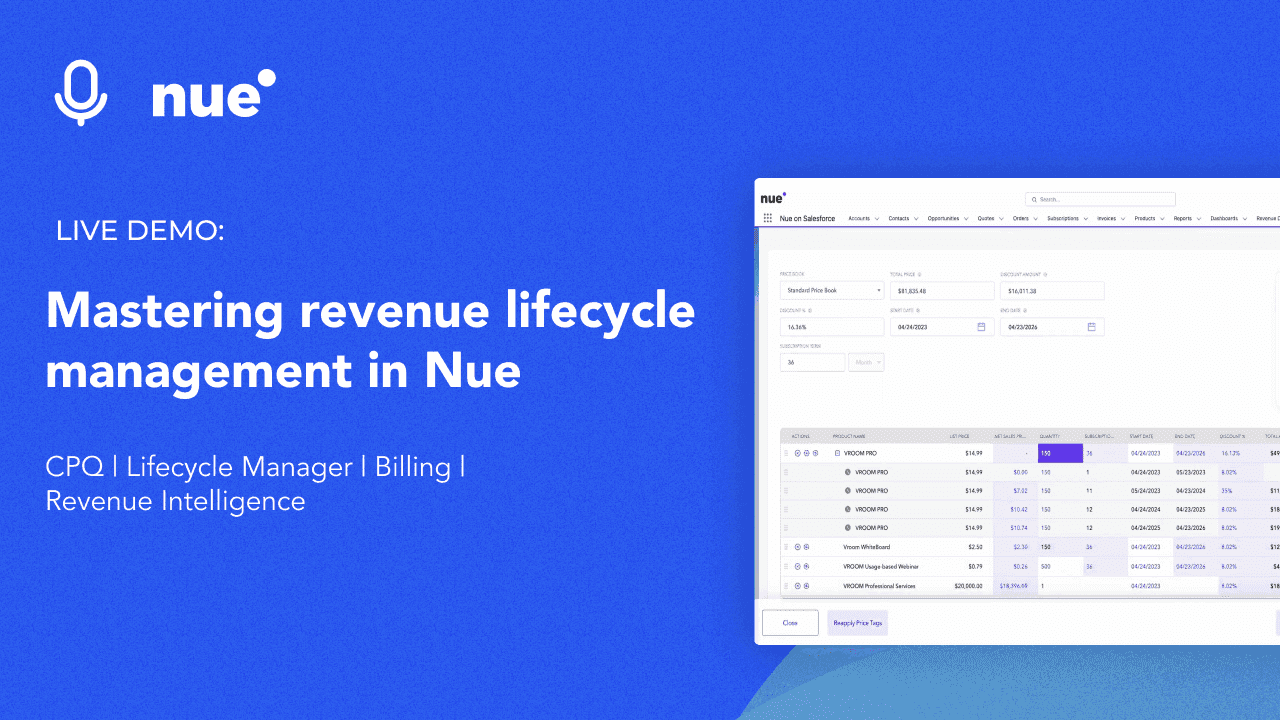Click the Quantity column header

pos(1049,436)
